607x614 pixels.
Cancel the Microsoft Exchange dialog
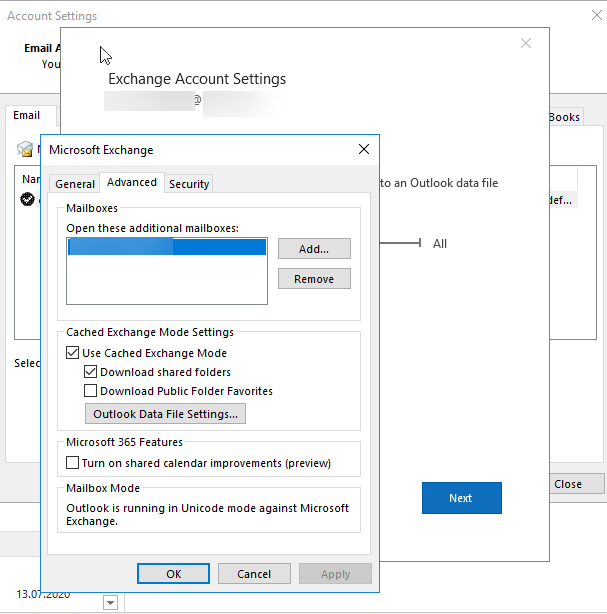click(x=254, y=574)
